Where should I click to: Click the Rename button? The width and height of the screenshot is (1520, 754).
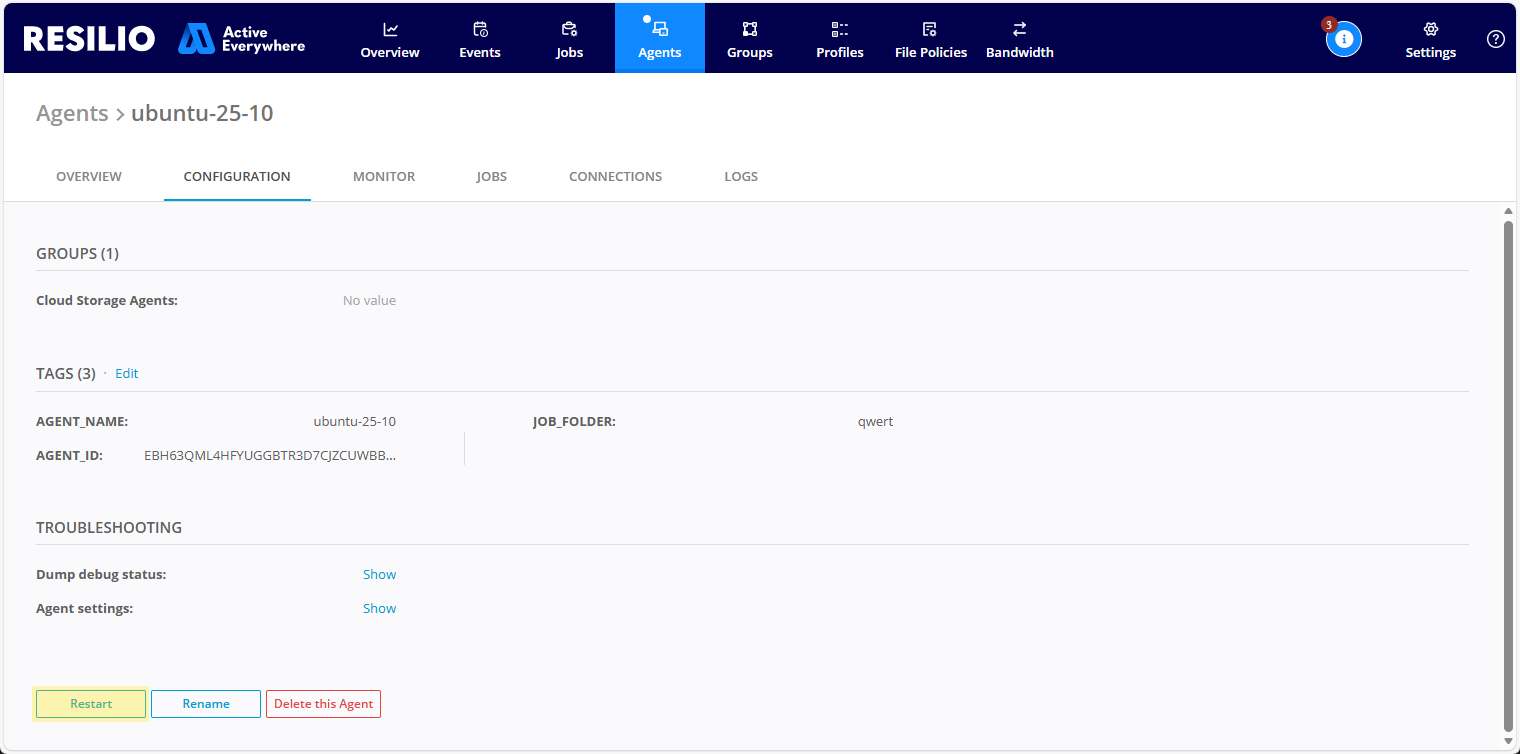pos(206,704)
